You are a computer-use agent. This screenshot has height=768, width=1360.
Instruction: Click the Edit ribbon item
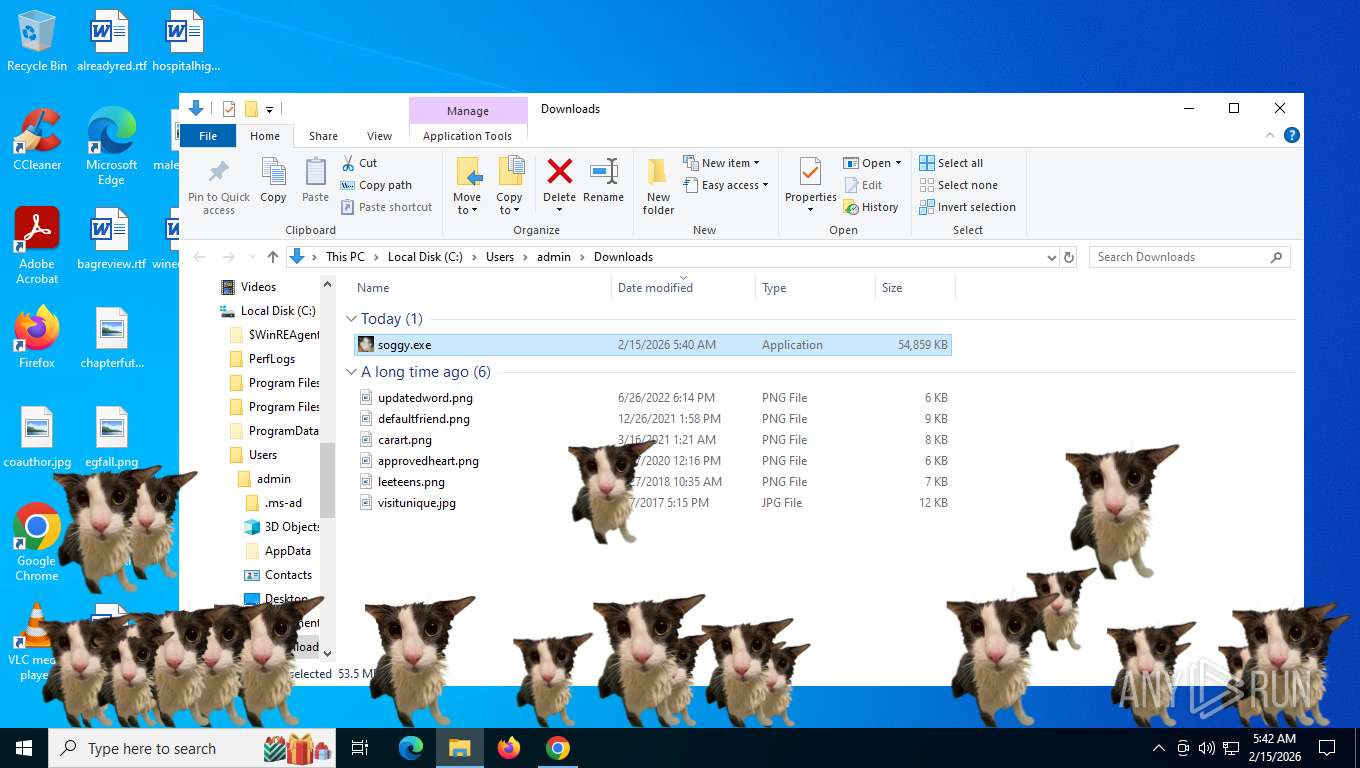[863, 185]
